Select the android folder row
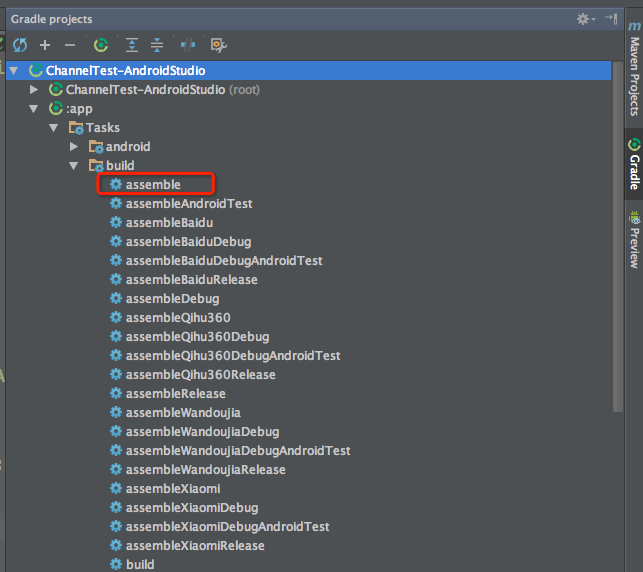This screenshot has width=643, height=572. [308, 146]
